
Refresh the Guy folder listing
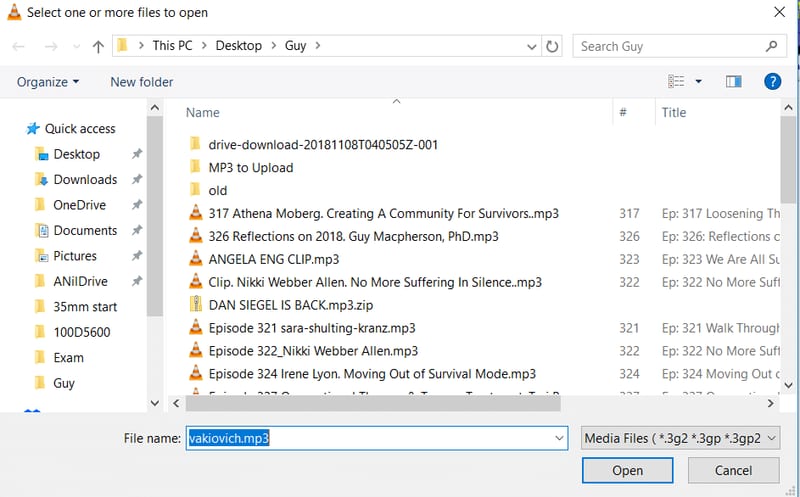click(552, 46)
